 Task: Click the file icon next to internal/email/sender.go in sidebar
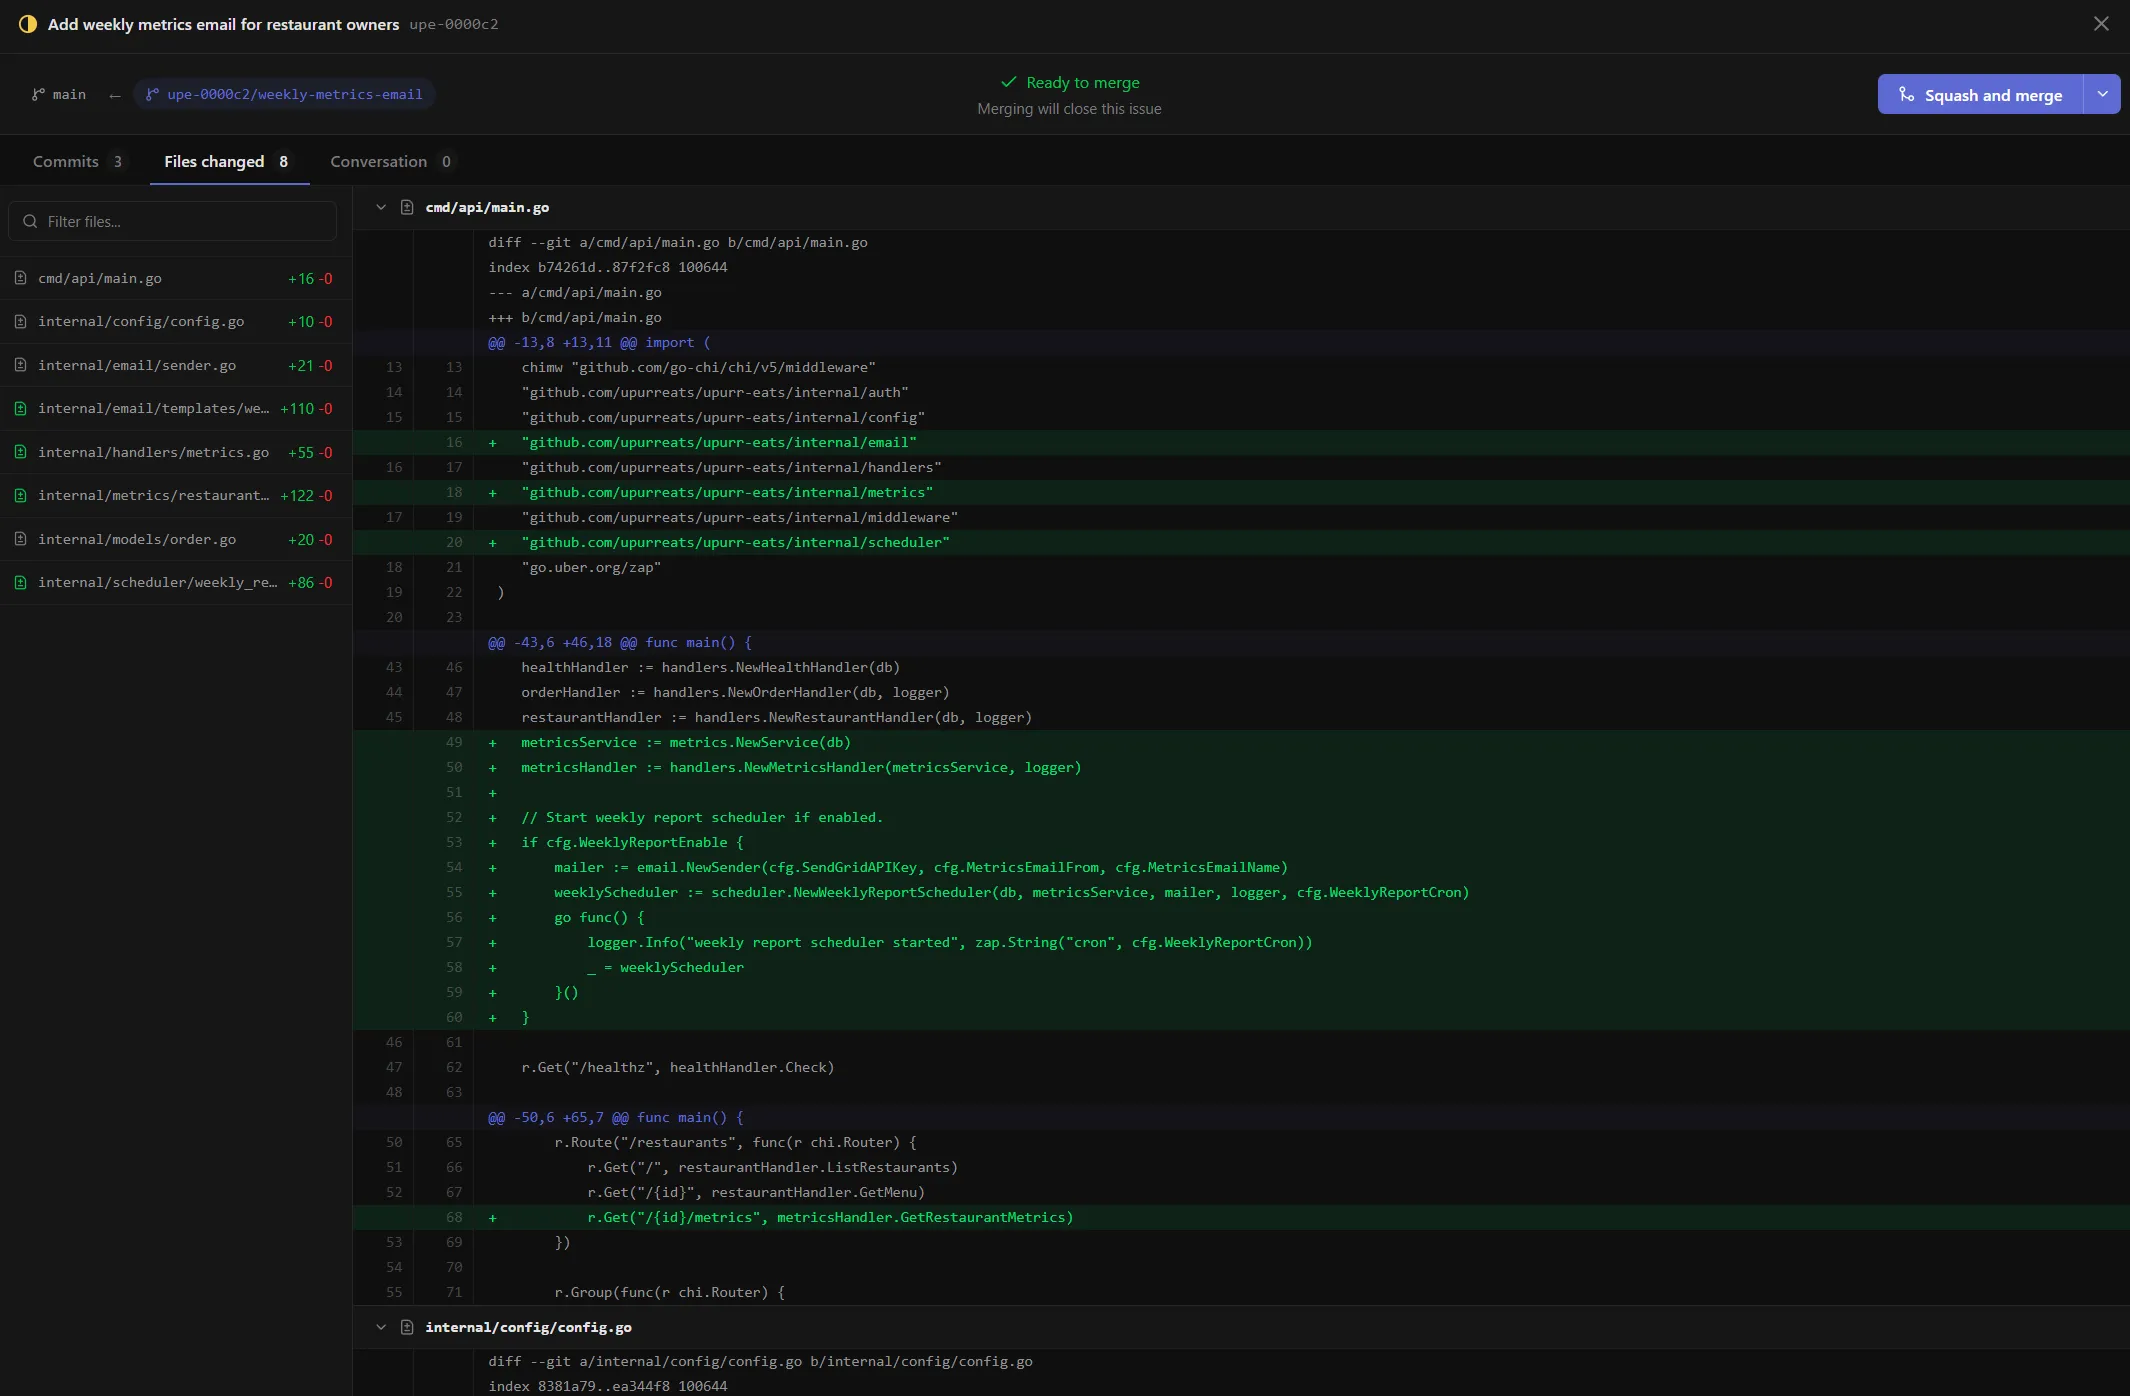(20, 365)
